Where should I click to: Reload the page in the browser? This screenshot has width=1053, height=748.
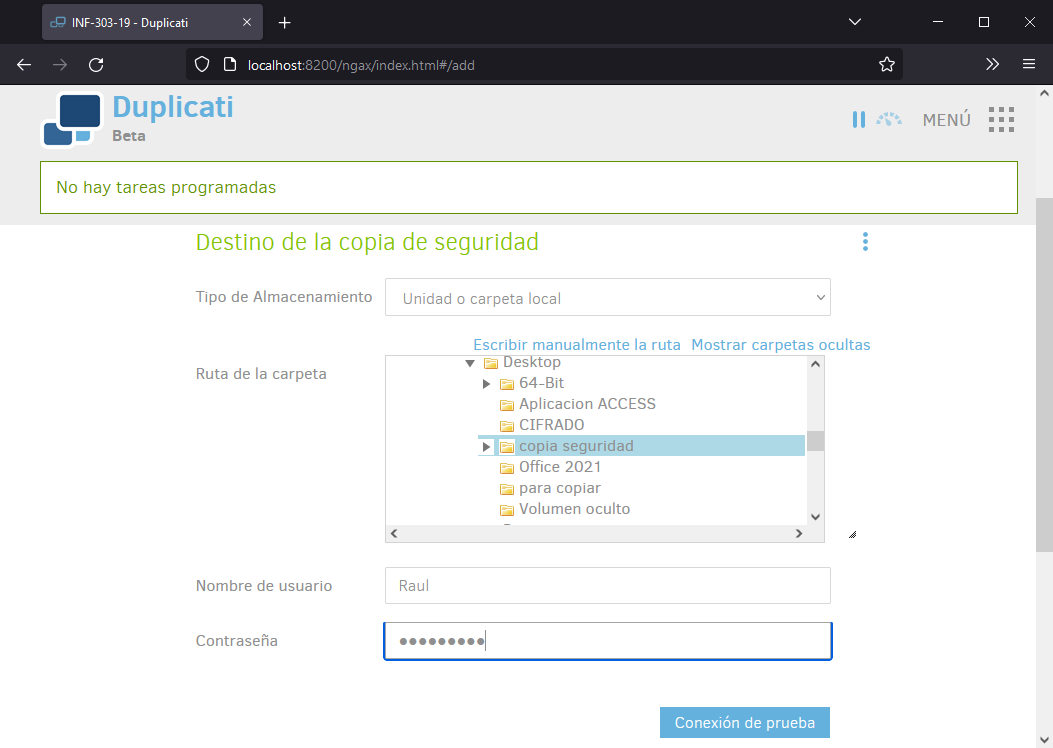pyautogui.click(x=96, y=65)
